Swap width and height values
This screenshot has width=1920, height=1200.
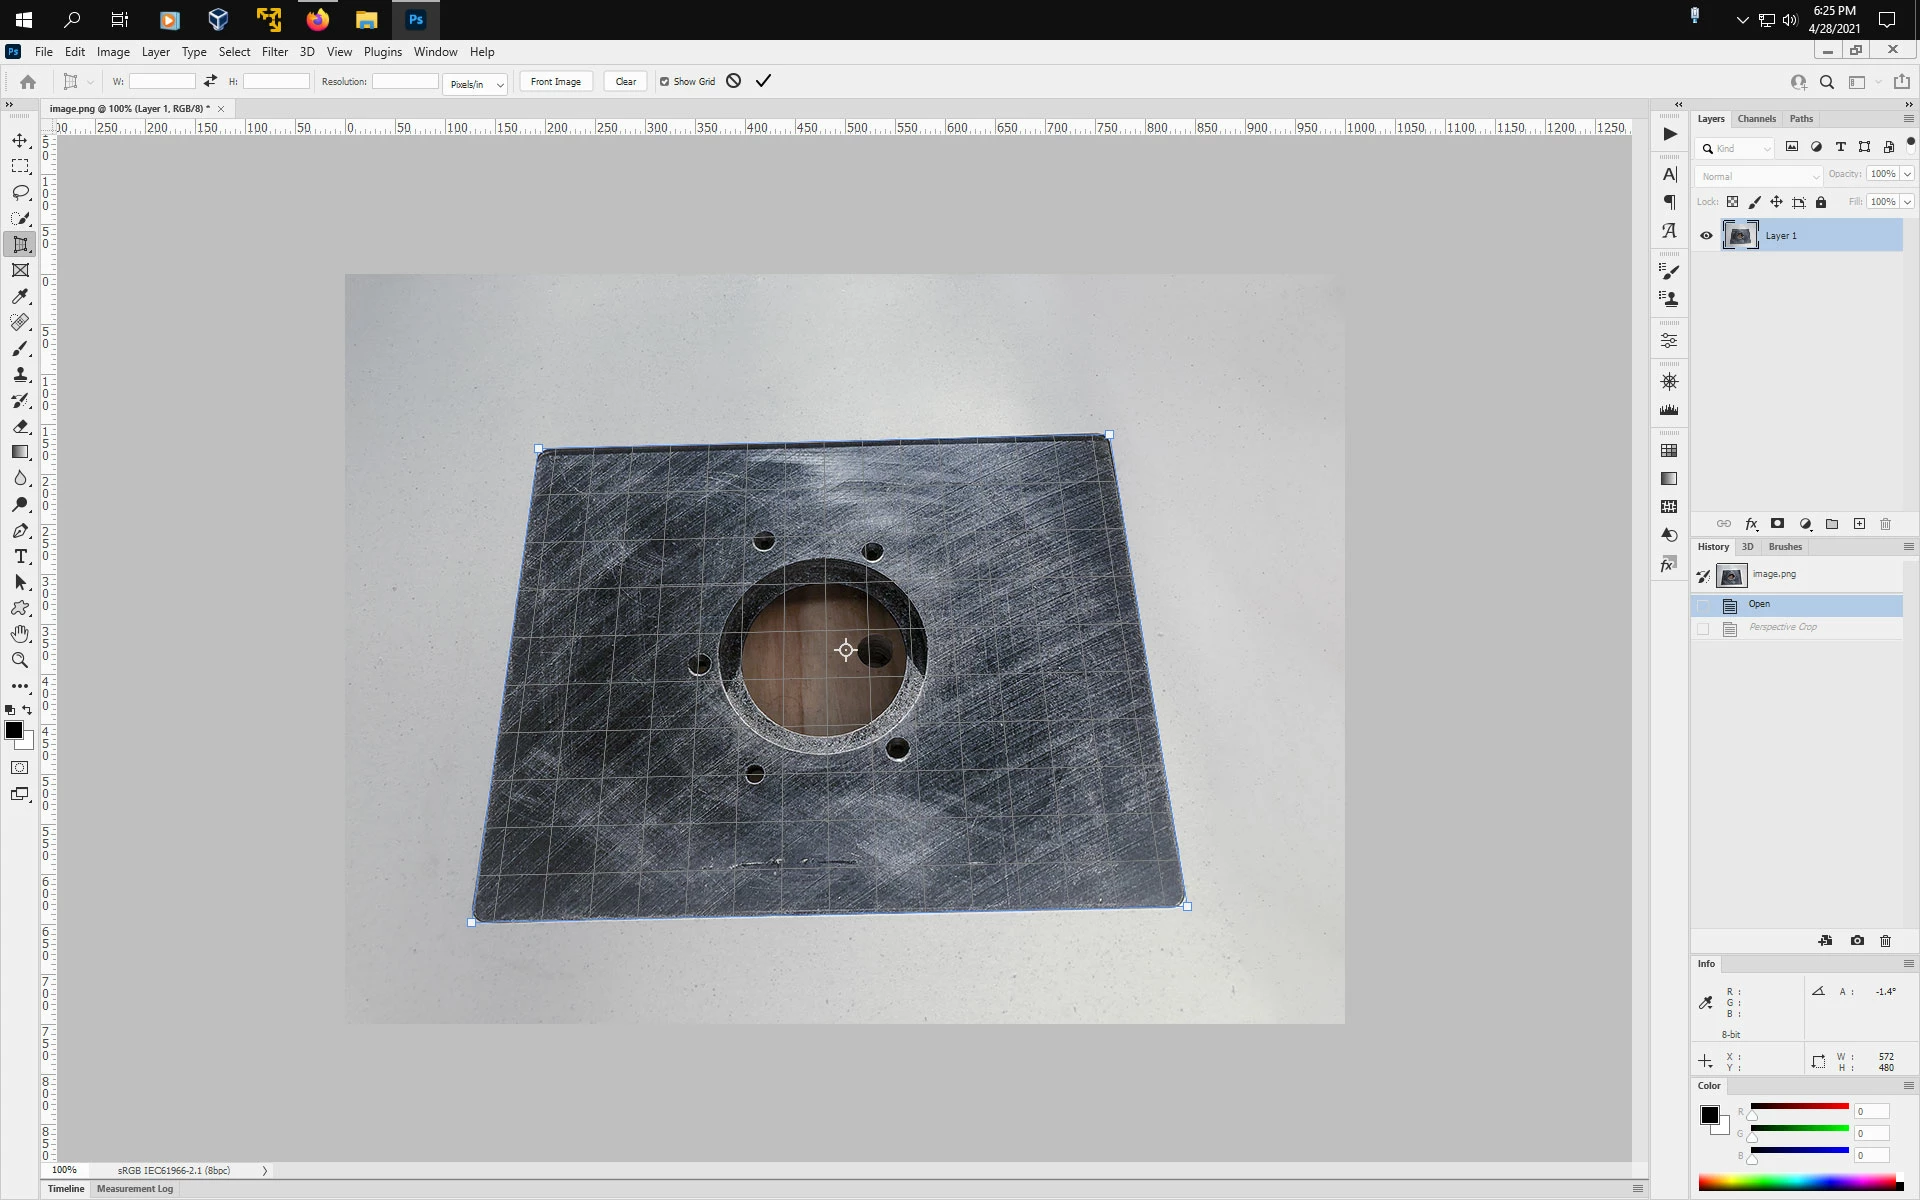point(210,81)
